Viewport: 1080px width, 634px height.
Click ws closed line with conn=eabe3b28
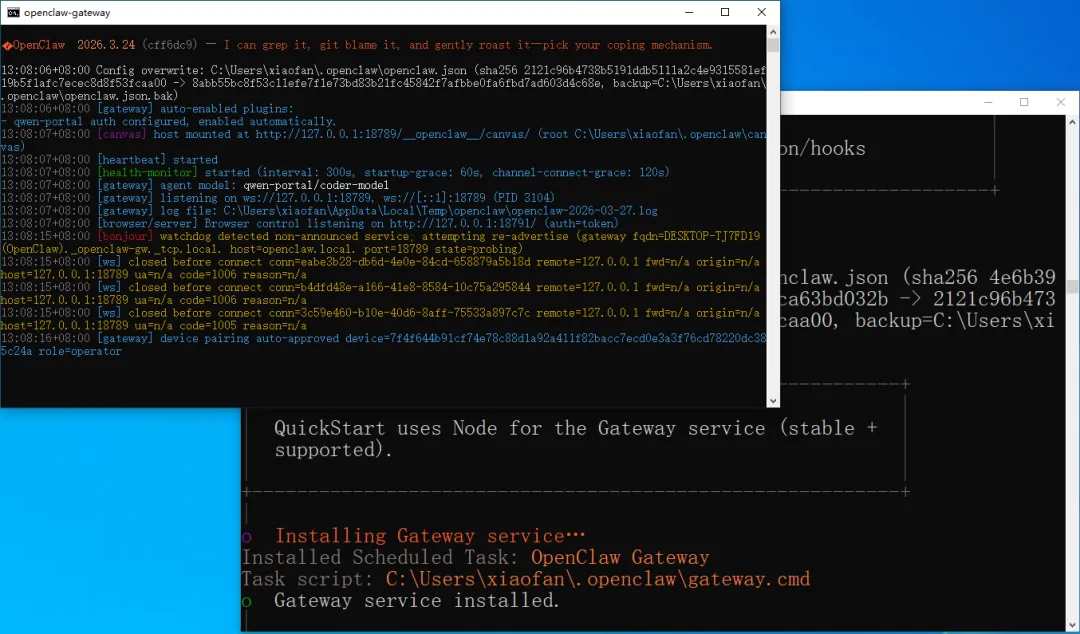(380, 268)
